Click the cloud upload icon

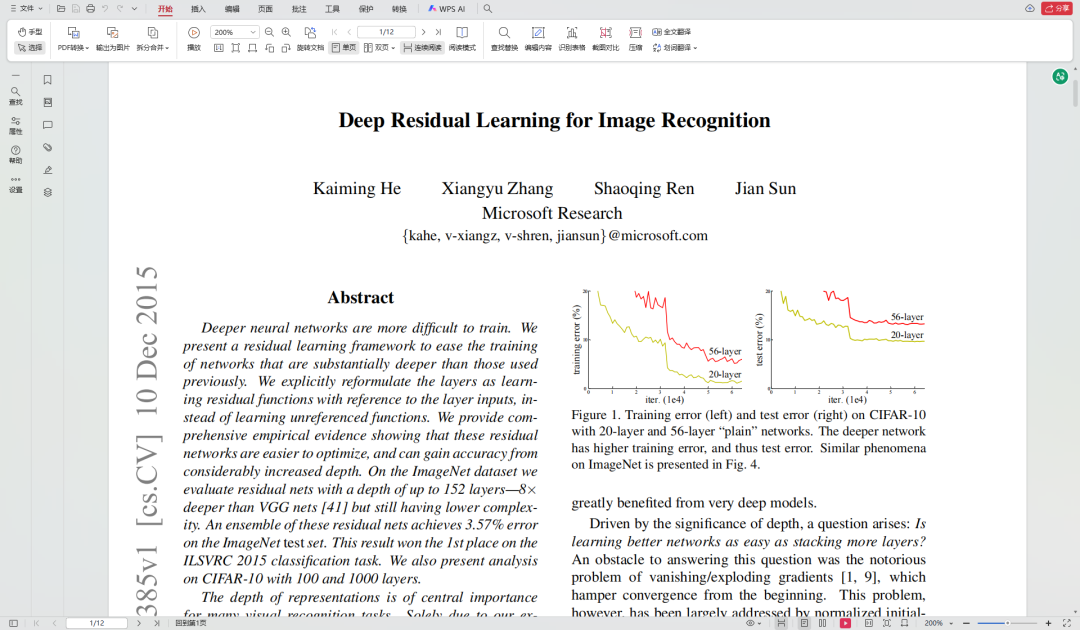[x=1030, y=8]
